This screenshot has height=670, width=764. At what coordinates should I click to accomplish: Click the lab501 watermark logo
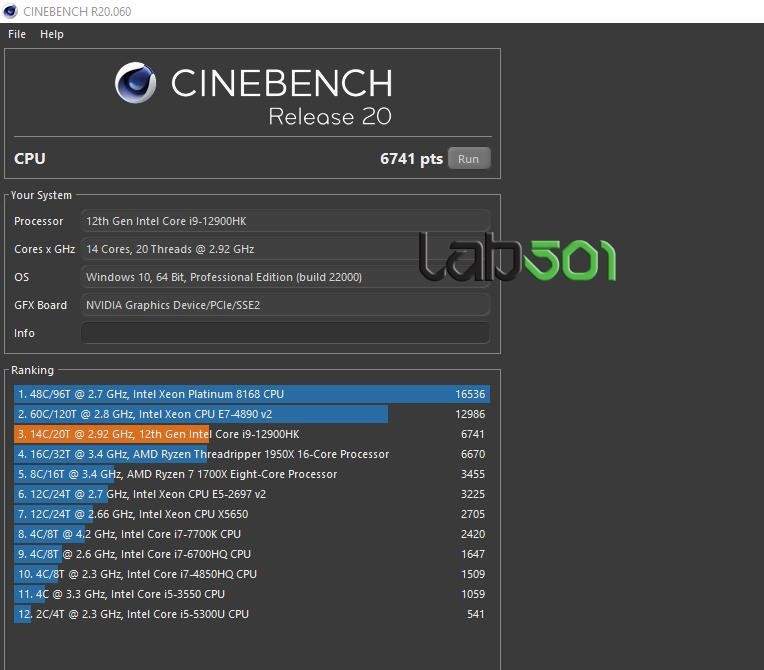coord(517,257)
